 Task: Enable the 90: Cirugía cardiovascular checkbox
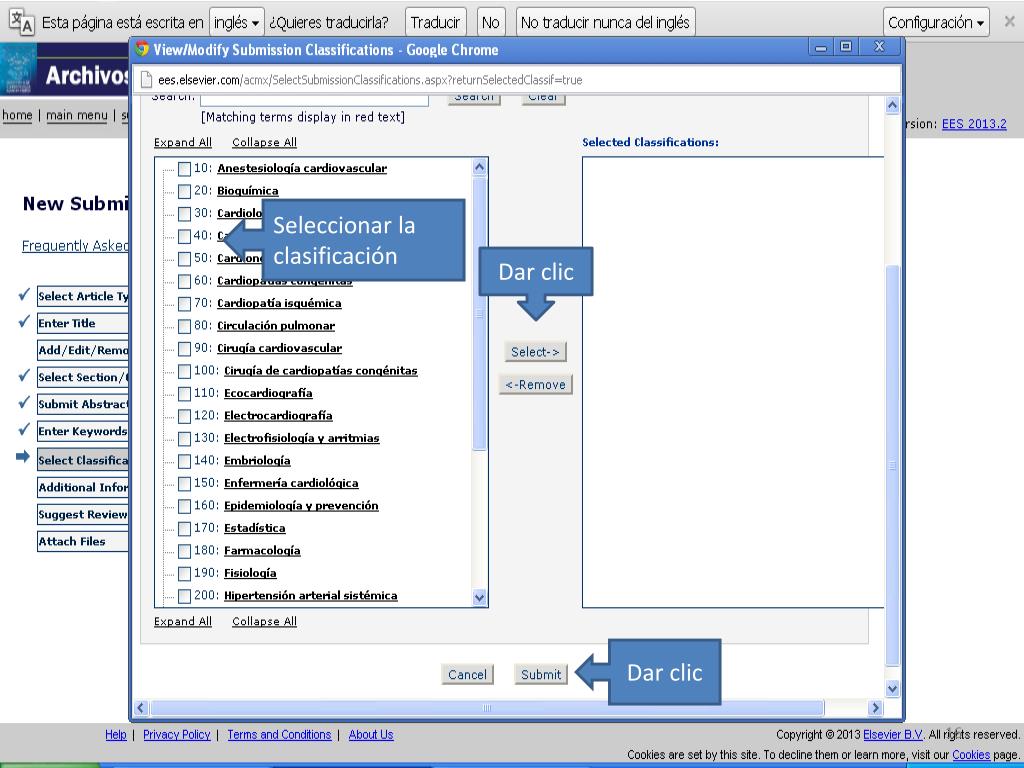coord(184,349)
